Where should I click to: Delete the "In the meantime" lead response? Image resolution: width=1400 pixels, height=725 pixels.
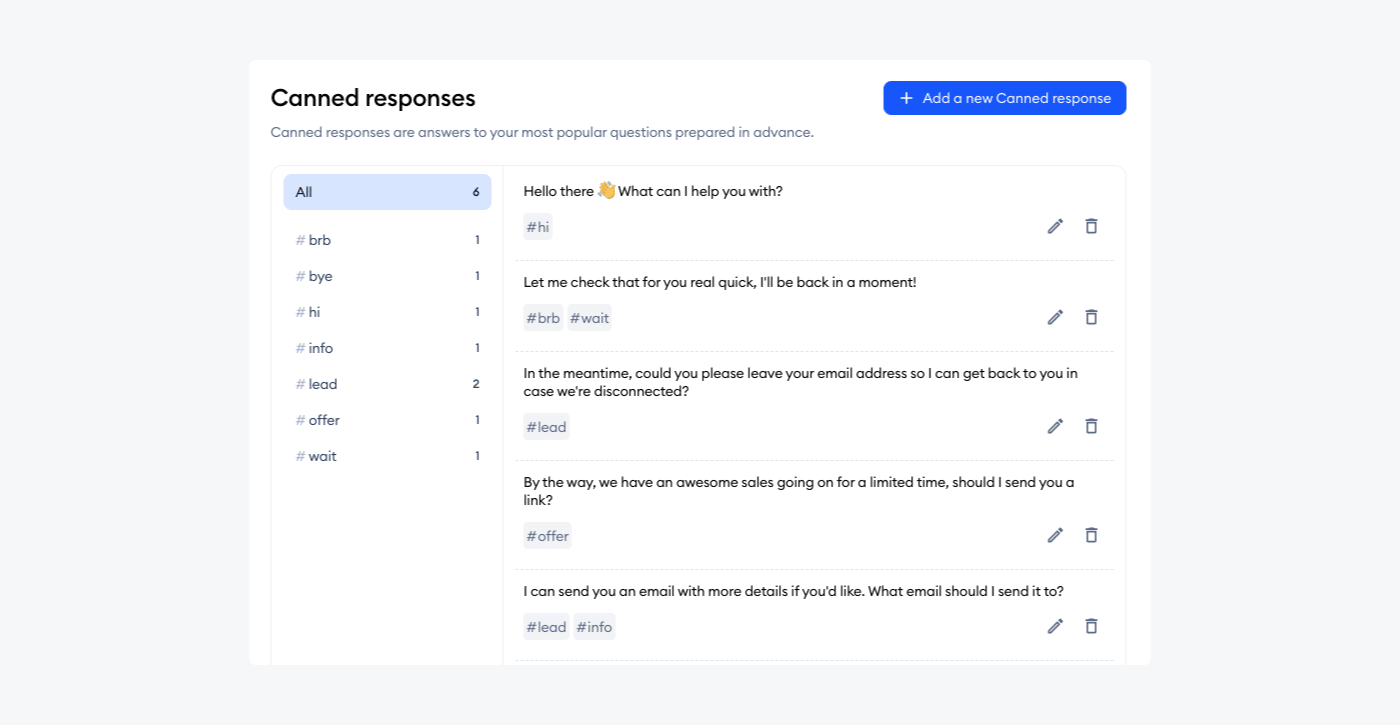(1091, 426)
